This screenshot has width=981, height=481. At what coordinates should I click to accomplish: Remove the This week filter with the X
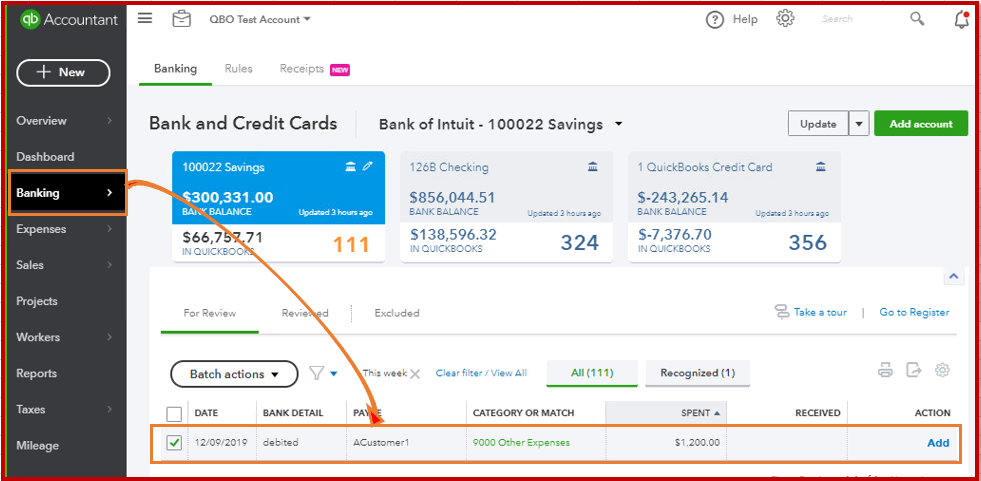click(x=414, y=373)
